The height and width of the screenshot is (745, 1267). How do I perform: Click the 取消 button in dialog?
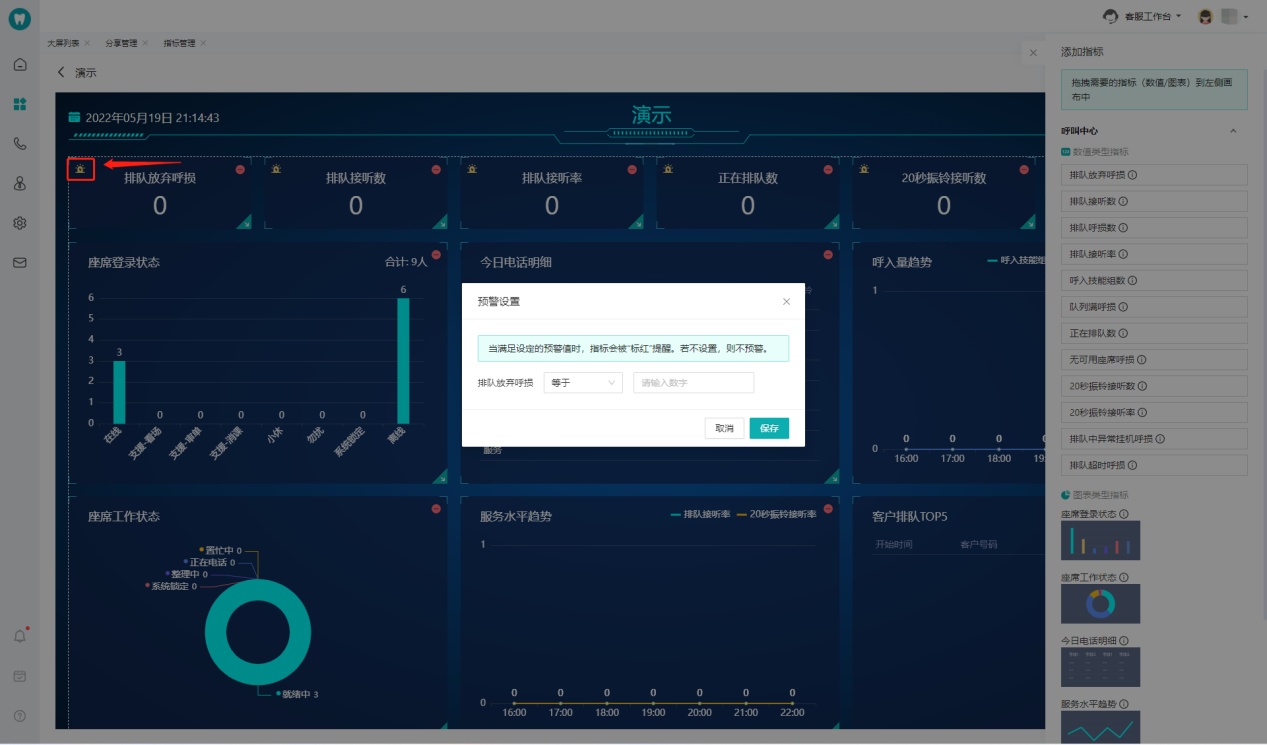[x=724, y=428]
